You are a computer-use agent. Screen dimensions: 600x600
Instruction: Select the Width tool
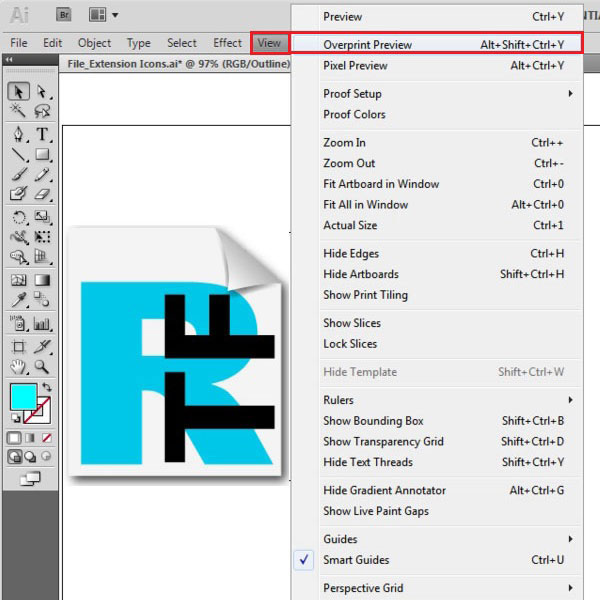pyautogui.click(x=18, y=237)
